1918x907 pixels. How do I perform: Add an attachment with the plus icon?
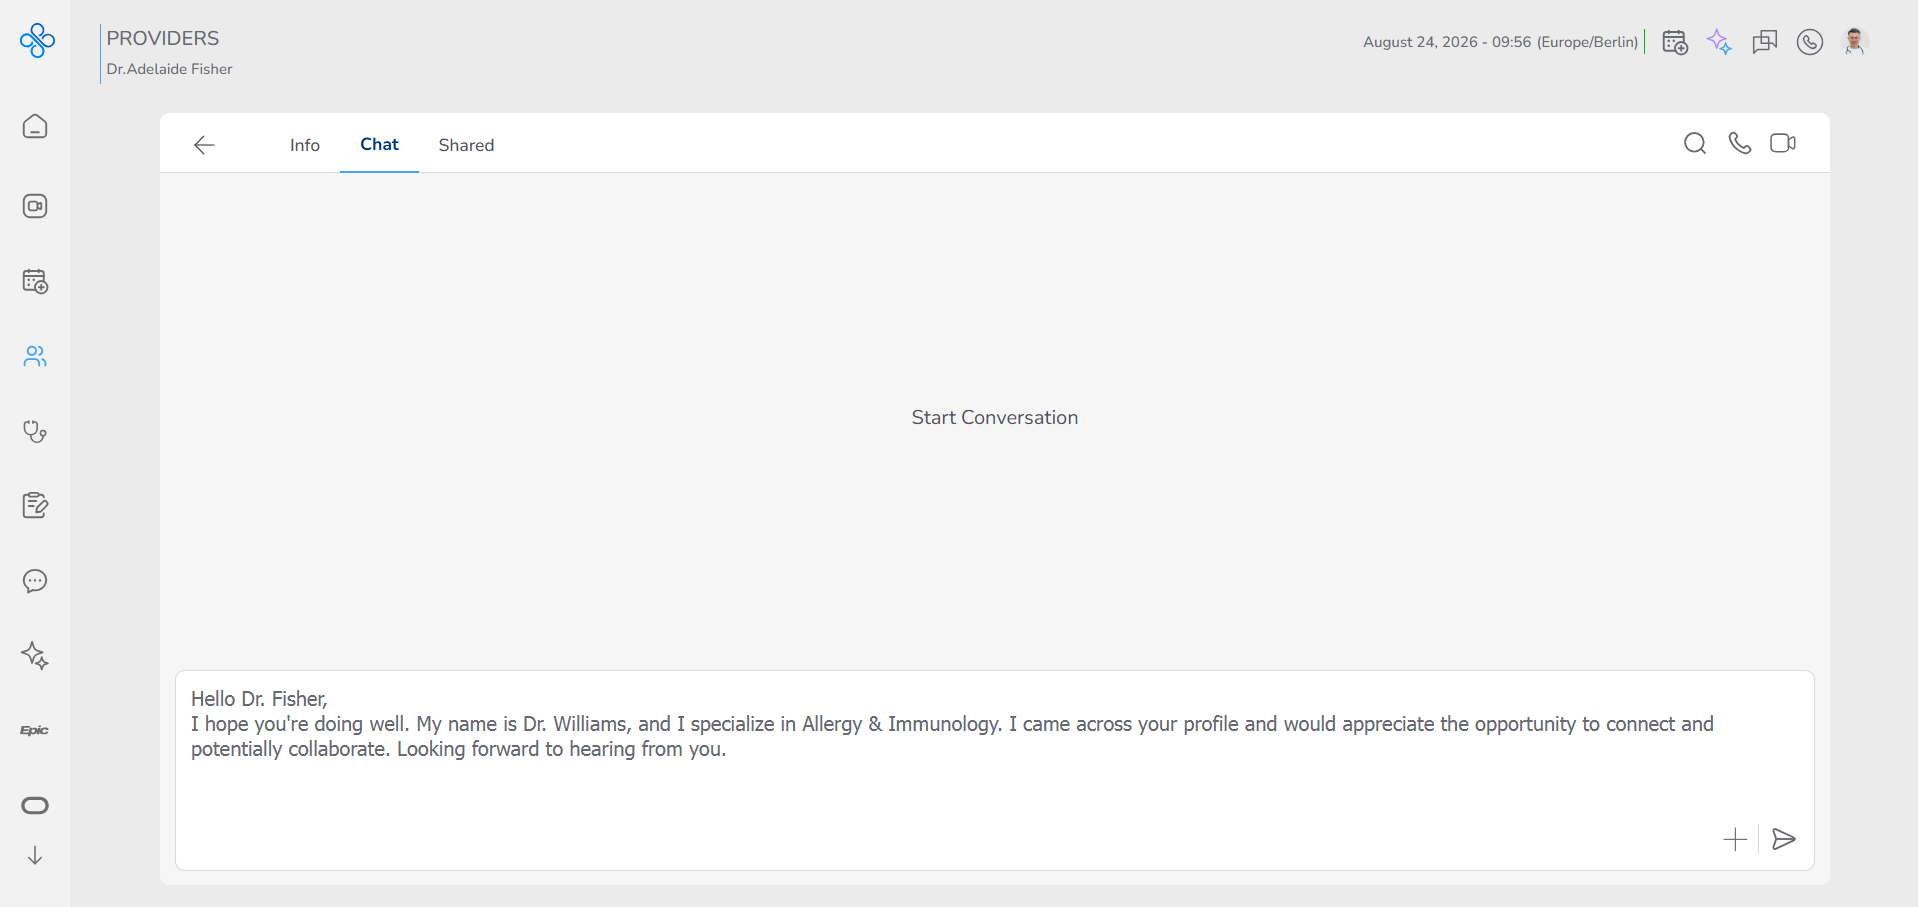(x=1735, y=839)
